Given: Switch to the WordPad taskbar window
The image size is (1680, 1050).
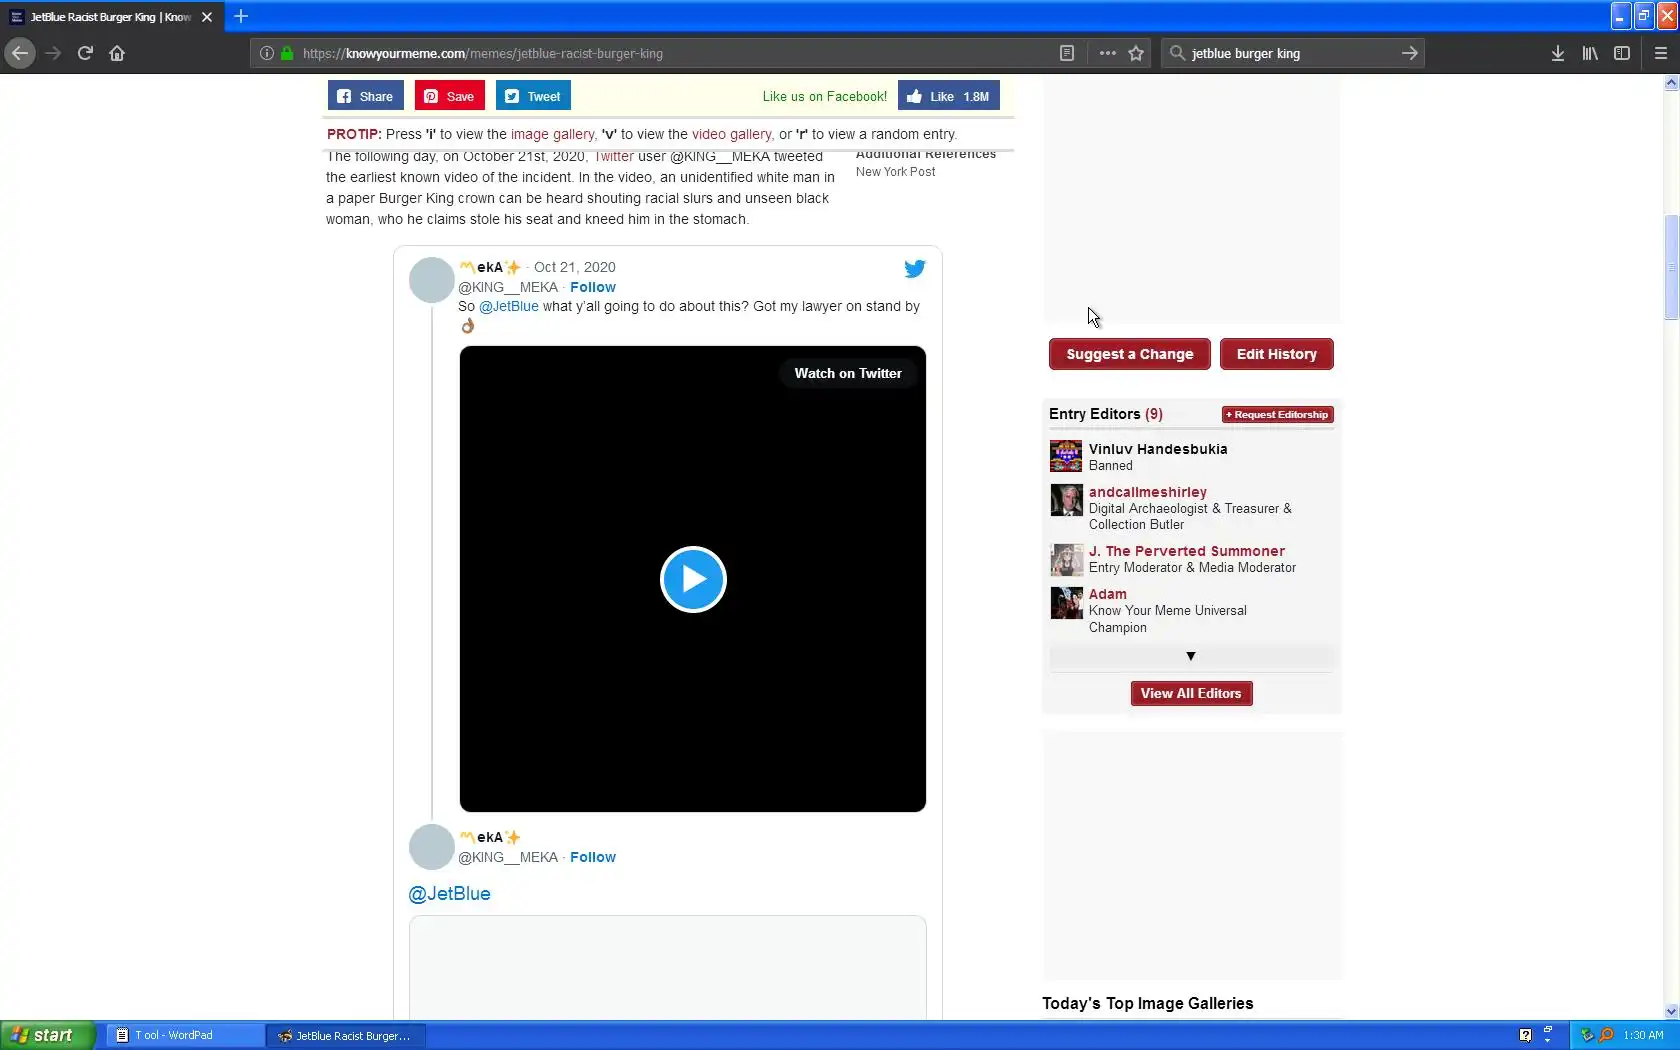Looking at the screenshot, I should coord(184,1035).
